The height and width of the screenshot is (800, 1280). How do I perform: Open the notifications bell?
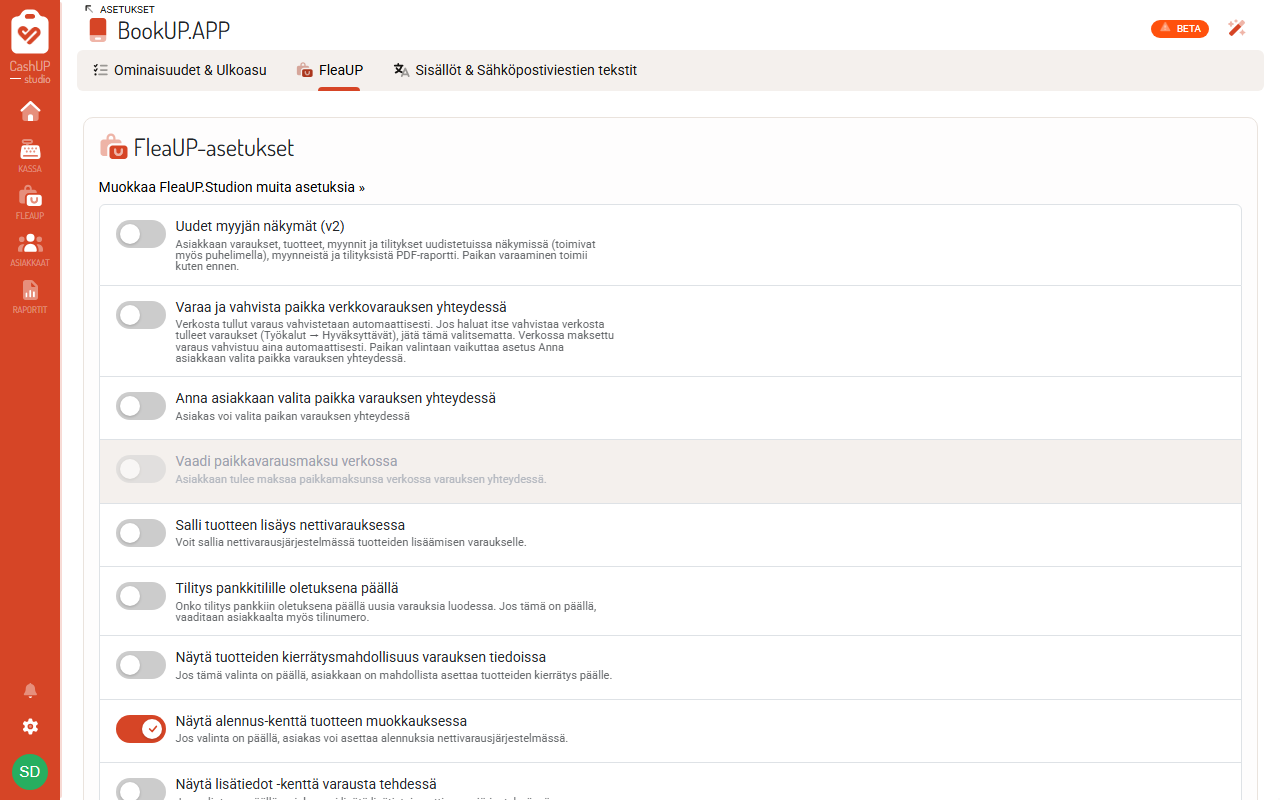[30, 691]
